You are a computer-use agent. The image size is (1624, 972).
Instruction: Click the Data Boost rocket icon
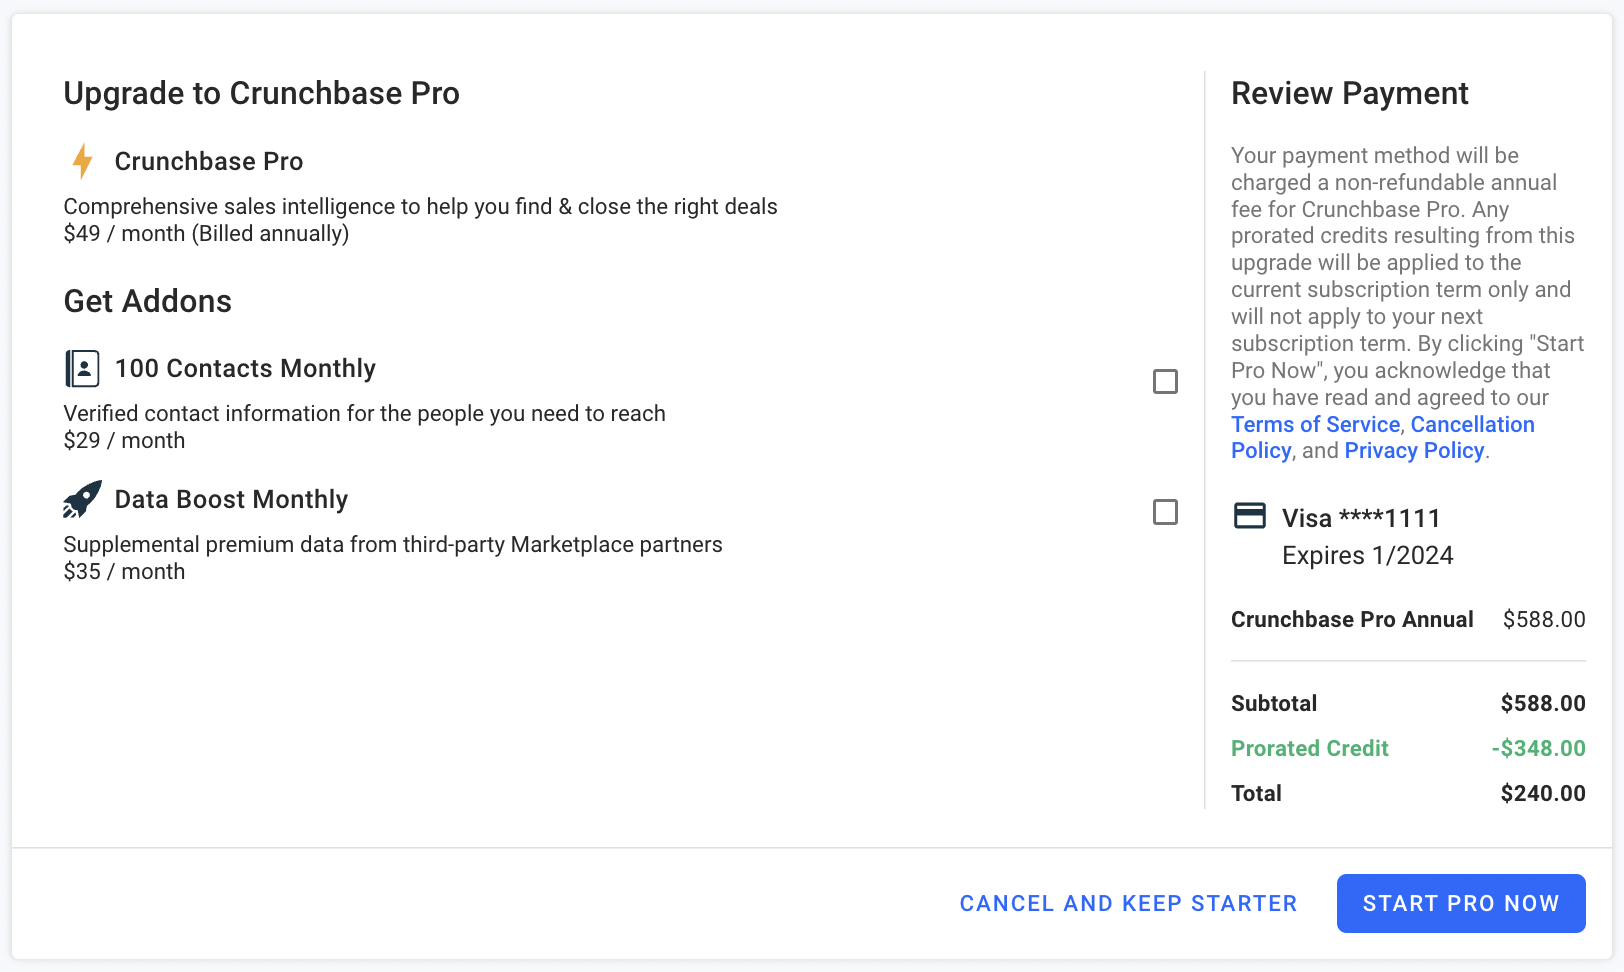click(x=82, y=499)
